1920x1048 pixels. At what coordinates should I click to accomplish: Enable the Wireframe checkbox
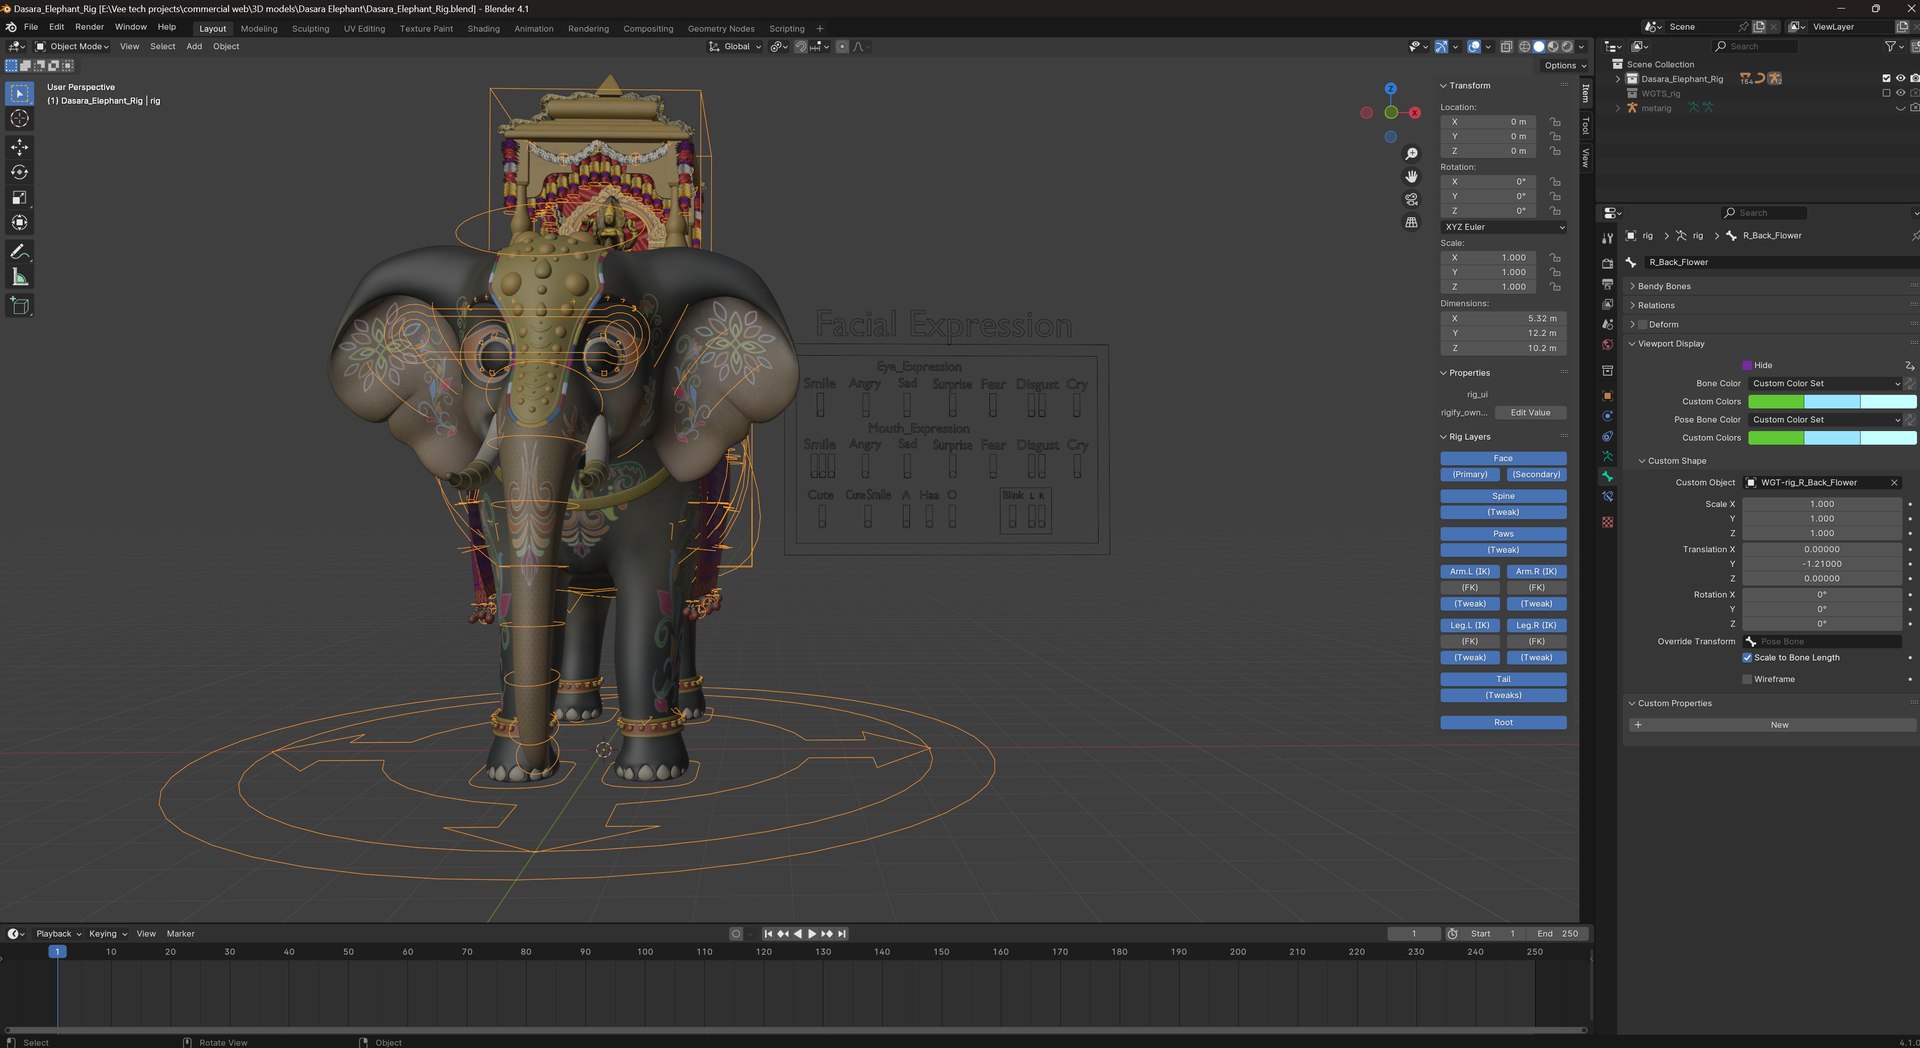pos(1747,679)
